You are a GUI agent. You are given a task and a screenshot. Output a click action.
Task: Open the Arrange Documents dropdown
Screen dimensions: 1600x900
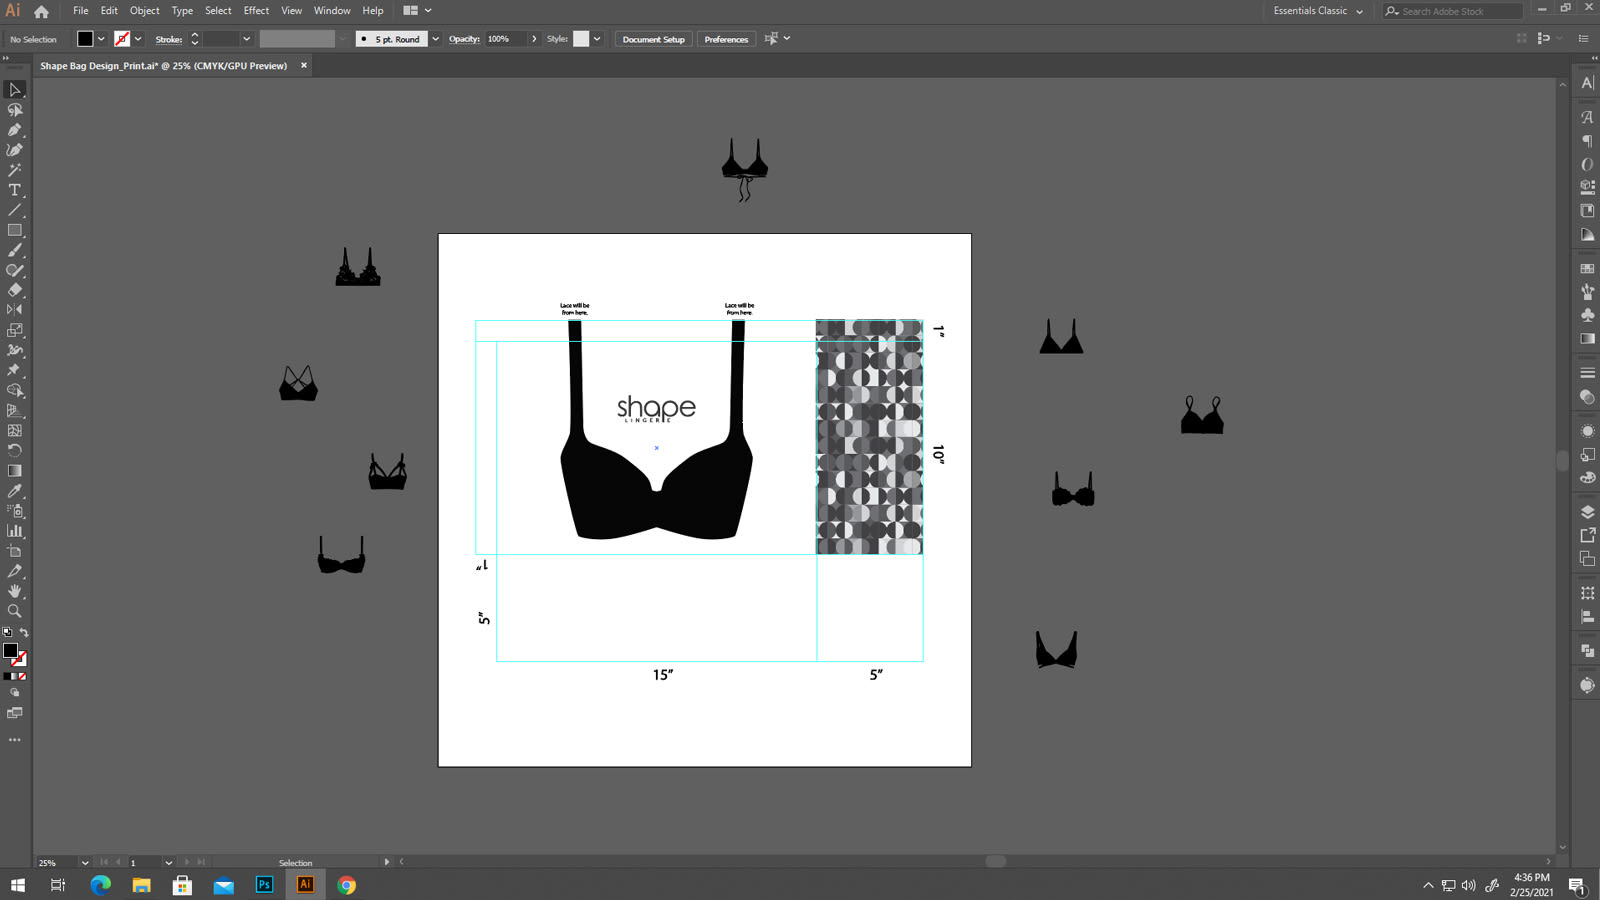click(417, 11)
